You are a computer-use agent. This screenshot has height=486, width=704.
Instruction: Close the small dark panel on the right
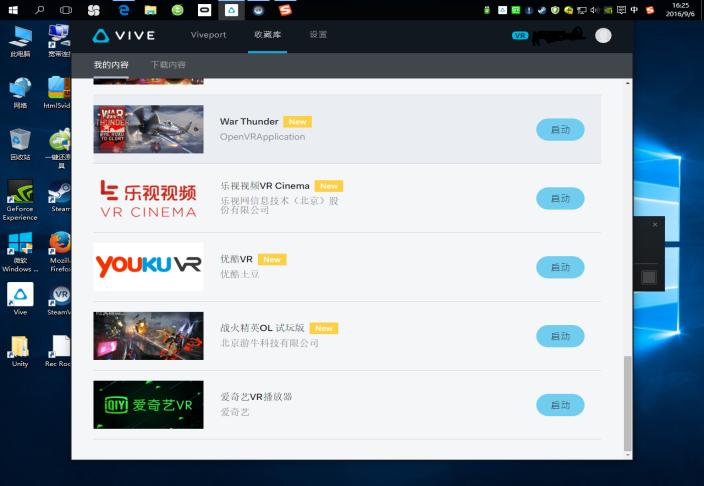[655, 224]
